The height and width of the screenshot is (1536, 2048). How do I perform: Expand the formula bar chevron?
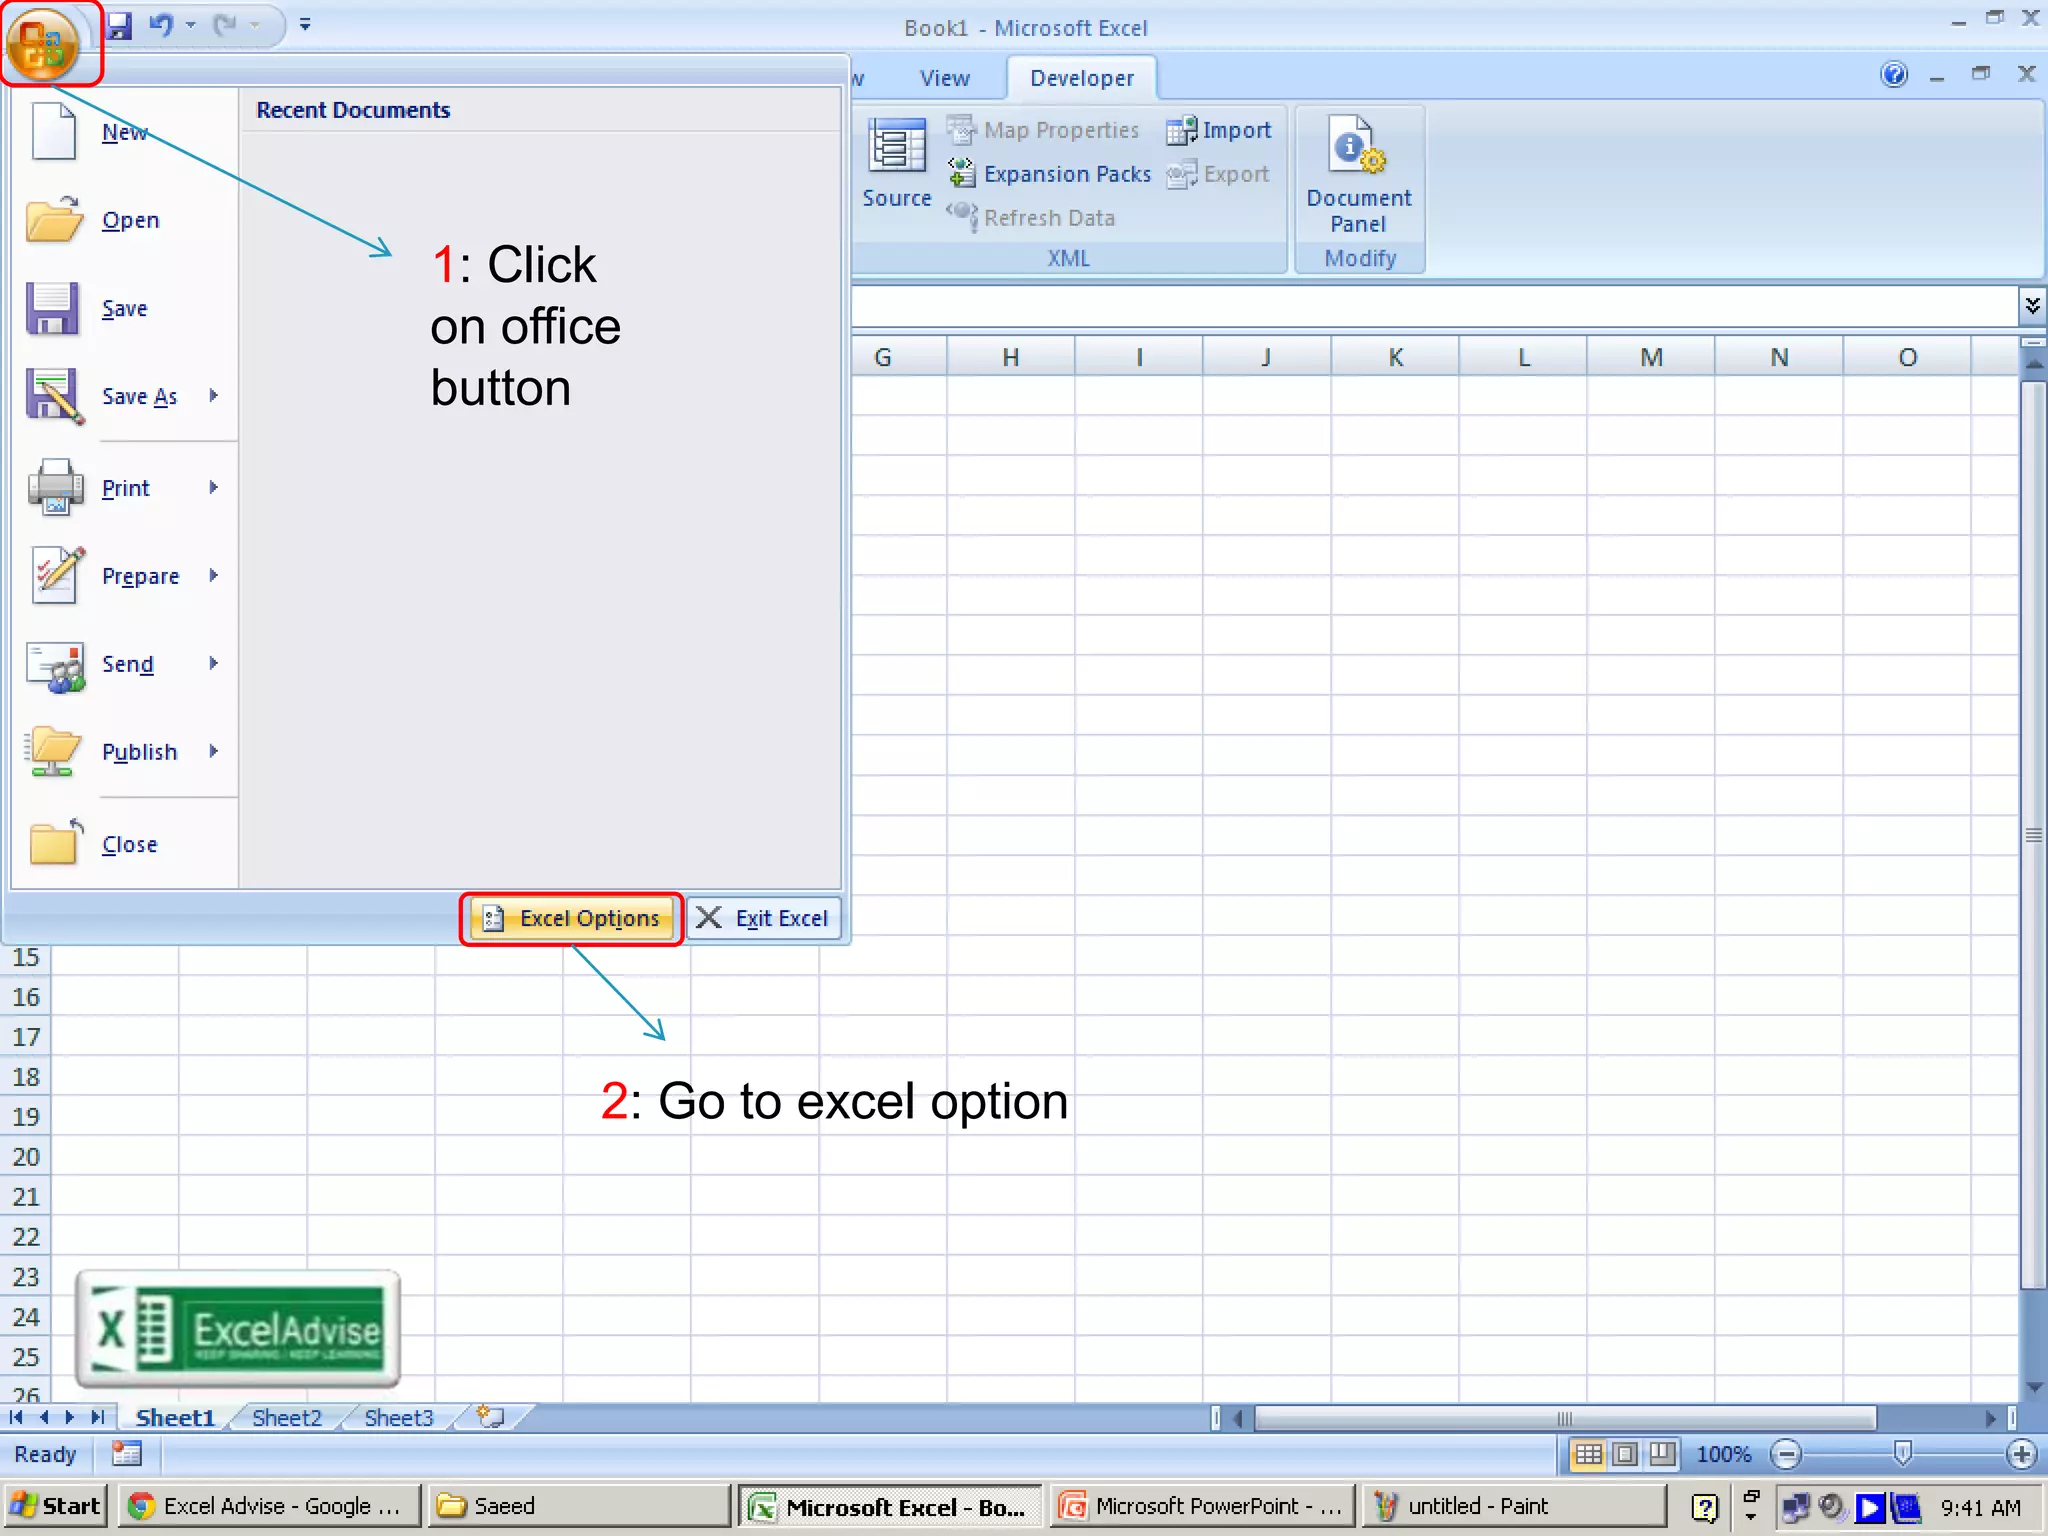click(x=2032, y=305)
